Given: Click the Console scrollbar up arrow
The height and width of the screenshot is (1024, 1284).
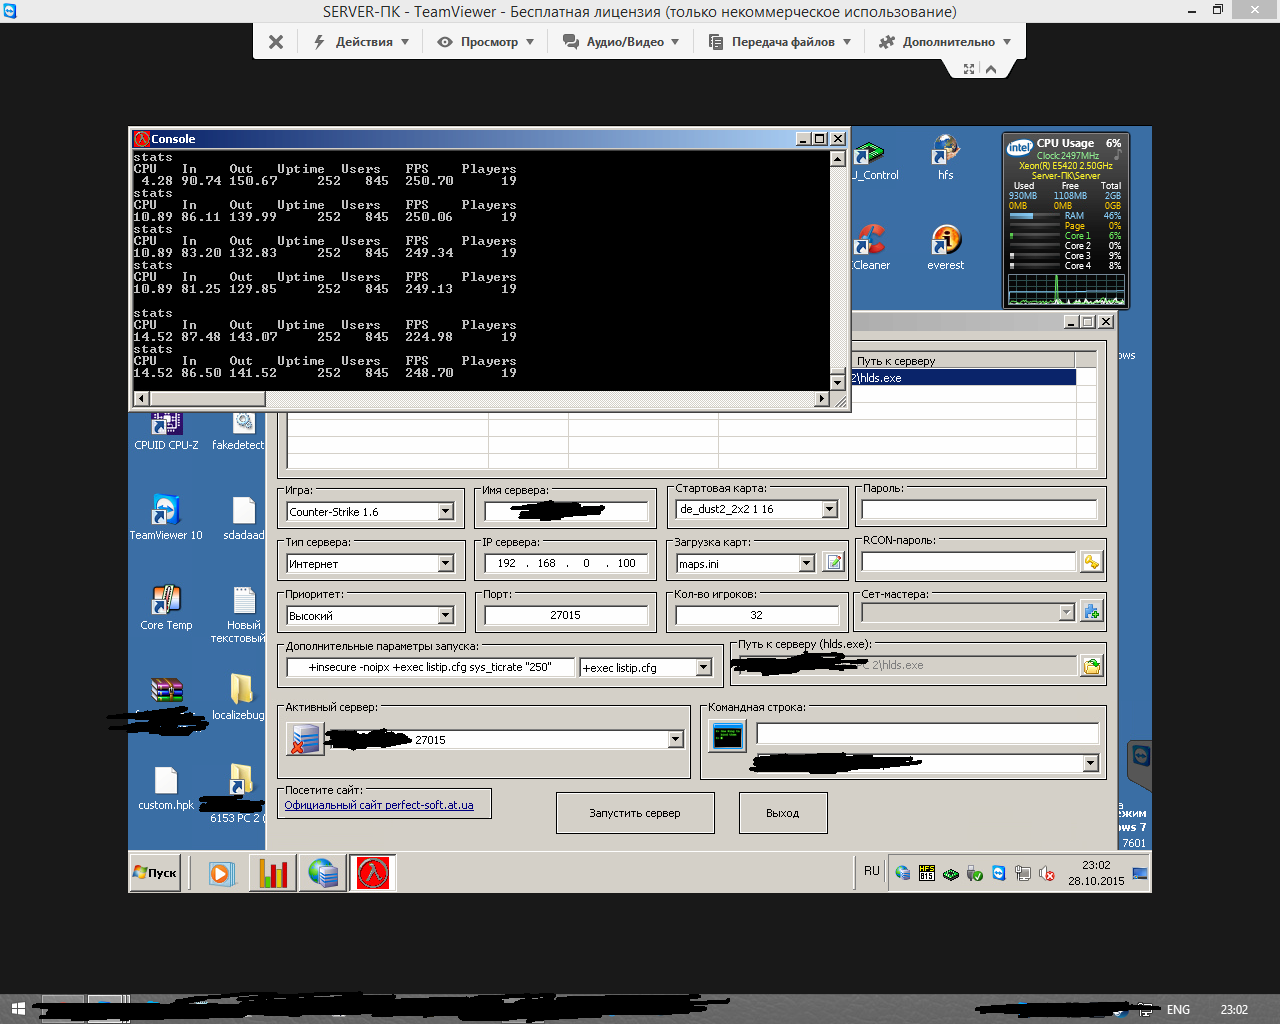Looking at the screenshot, I should click(x=838, y=158).
